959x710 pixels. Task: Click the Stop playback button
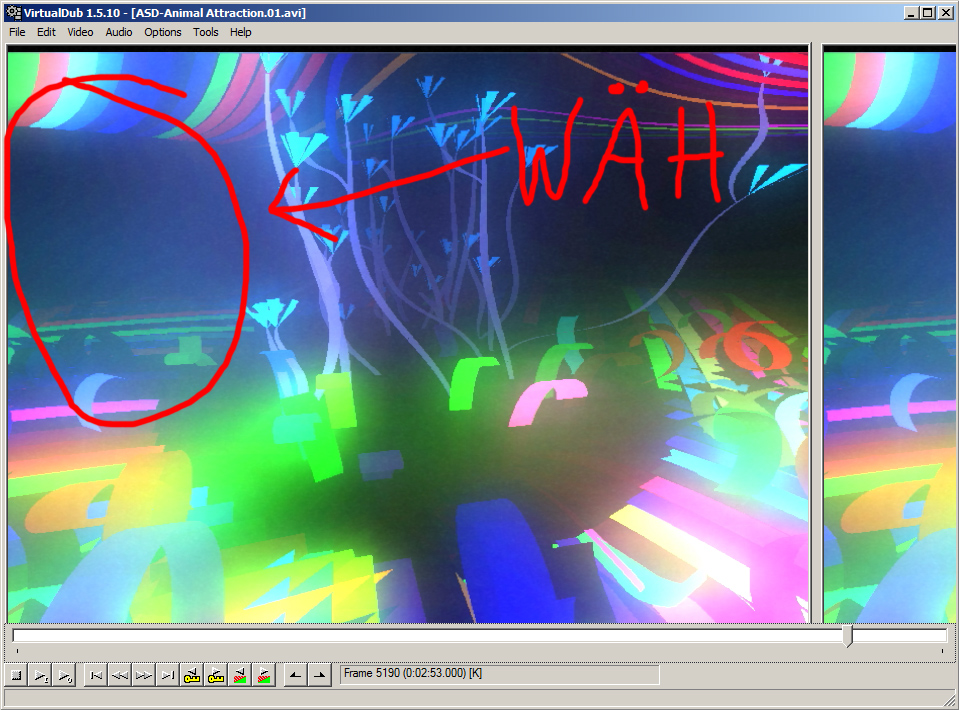(16, 676)
